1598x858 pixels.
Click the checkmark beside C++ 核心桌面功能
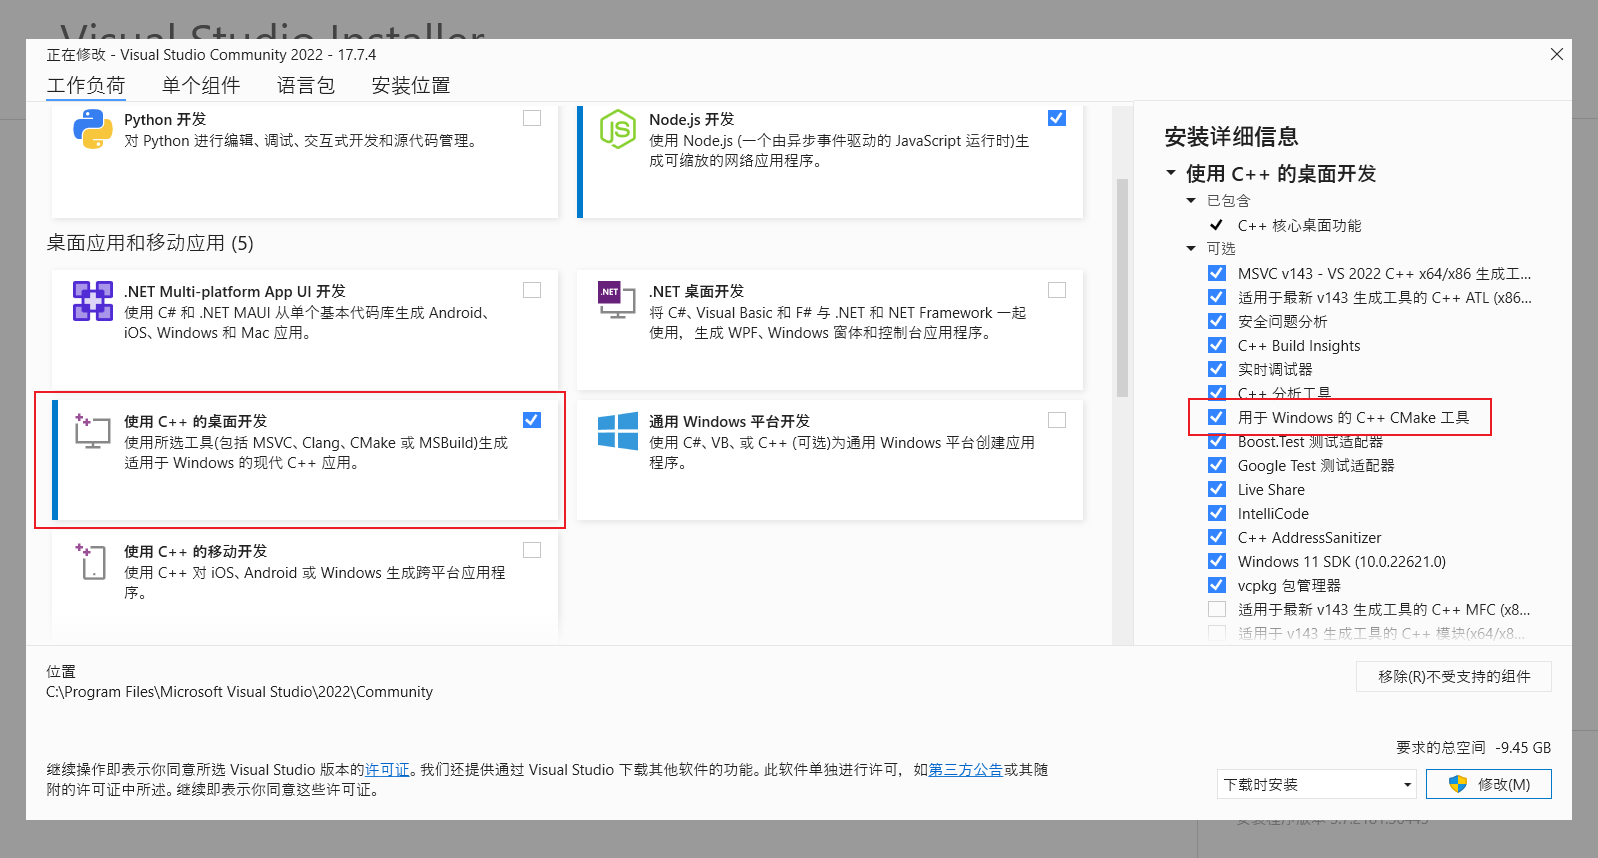1216,225
